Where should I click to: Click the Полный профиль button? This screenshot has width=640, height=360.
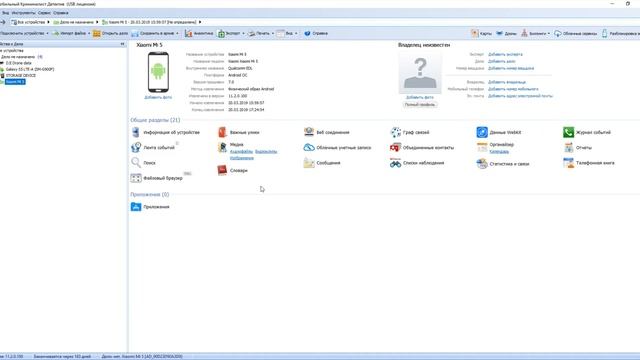420,104
